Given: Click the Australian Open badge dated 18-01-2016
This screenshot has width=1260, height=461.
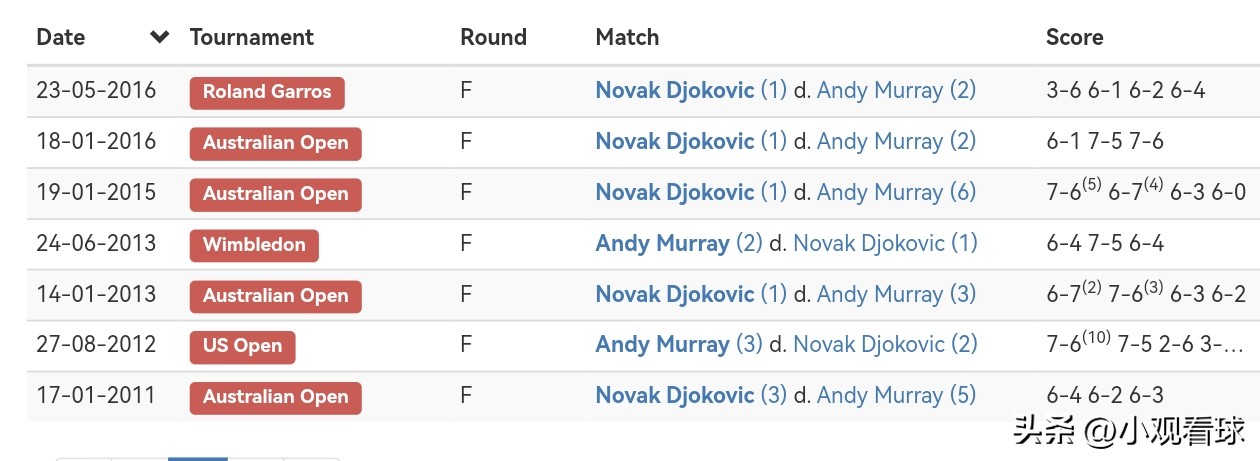Looking at the screenshot, I should pos(275,143).
